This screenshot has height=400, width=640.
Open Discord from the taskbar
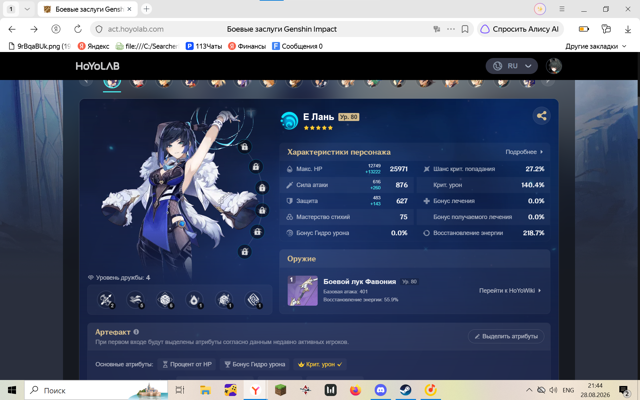[380, 390]
